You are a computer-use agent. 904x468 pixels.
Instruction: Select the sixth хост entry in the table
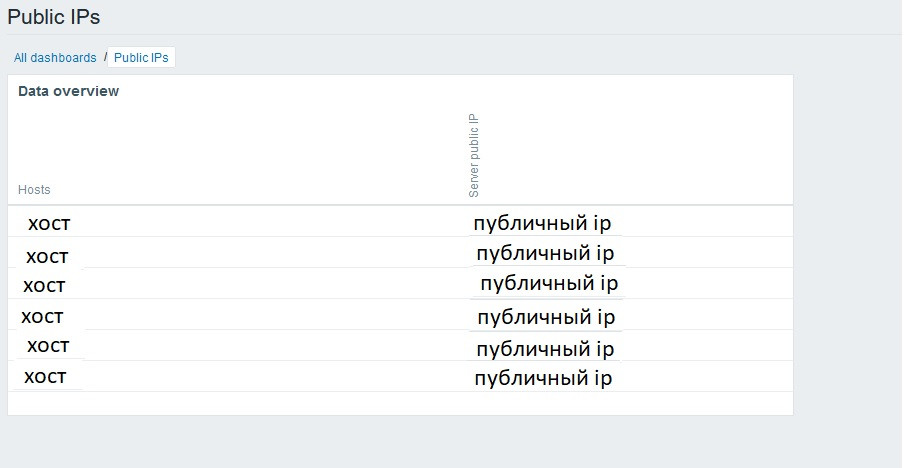[x=45, y=377]
